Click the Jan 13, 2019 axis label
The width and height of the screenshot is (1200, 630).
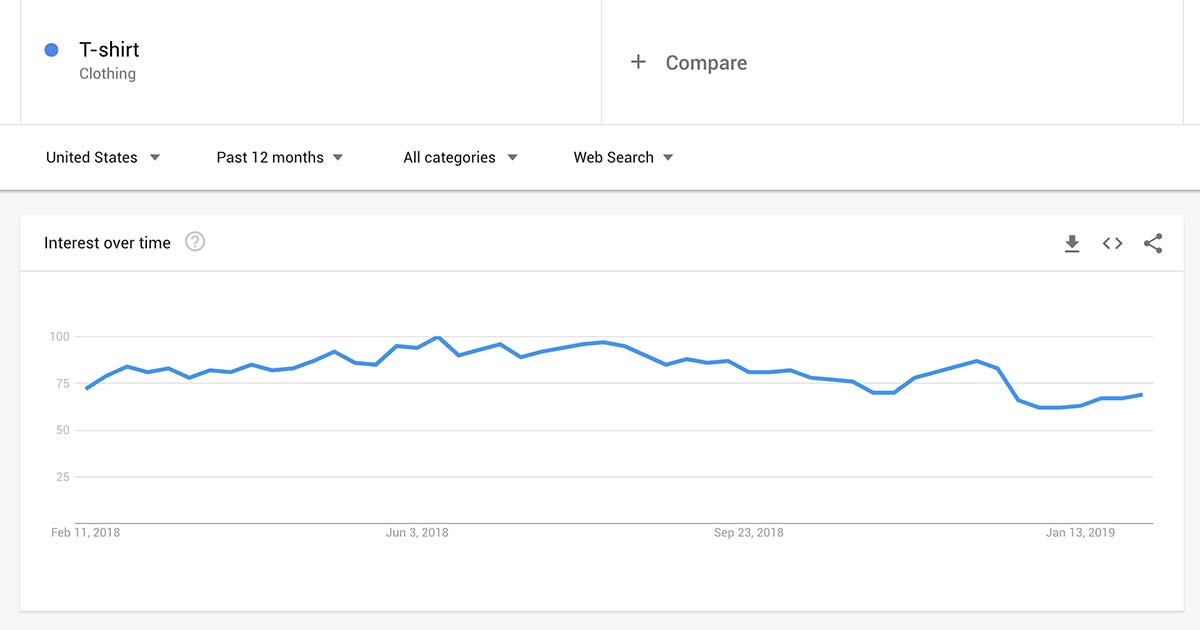1080,533
